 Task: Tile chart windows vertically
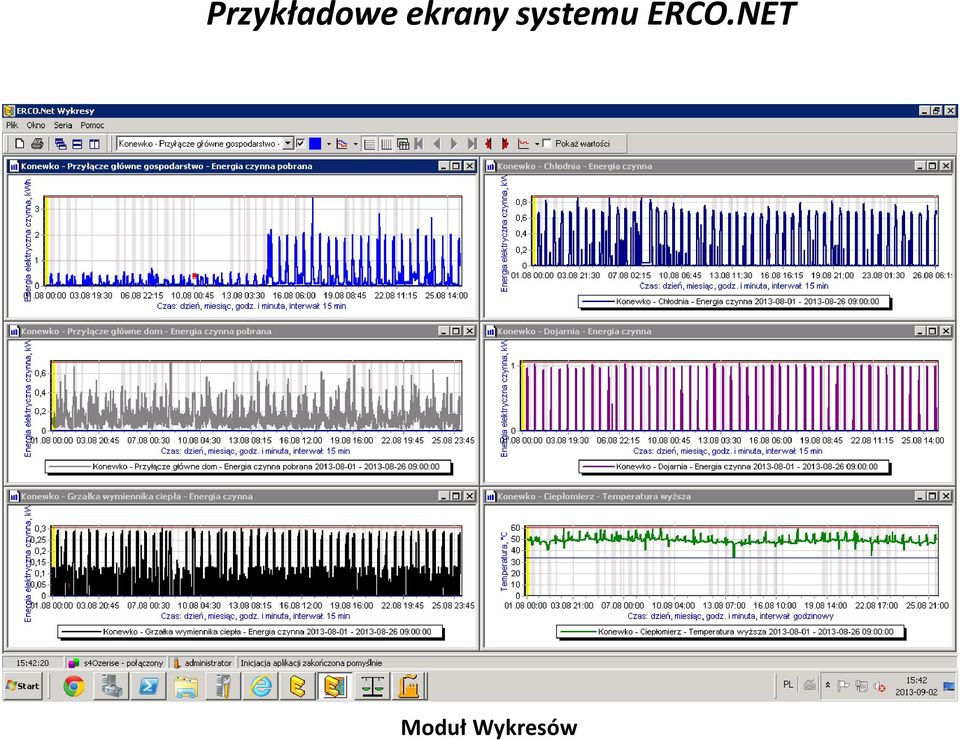click(94, 144)
